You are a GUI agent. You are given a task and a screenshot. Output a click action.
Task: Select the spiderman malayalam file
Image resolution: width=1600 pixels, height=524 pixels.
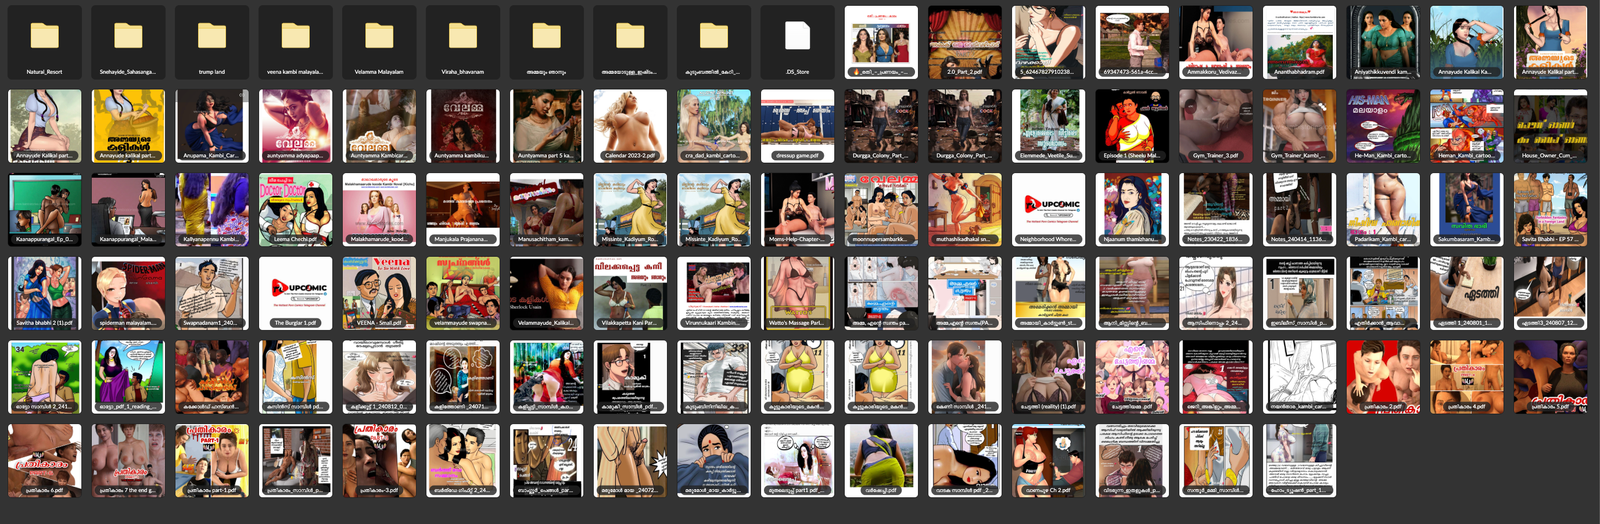[128, 294]
